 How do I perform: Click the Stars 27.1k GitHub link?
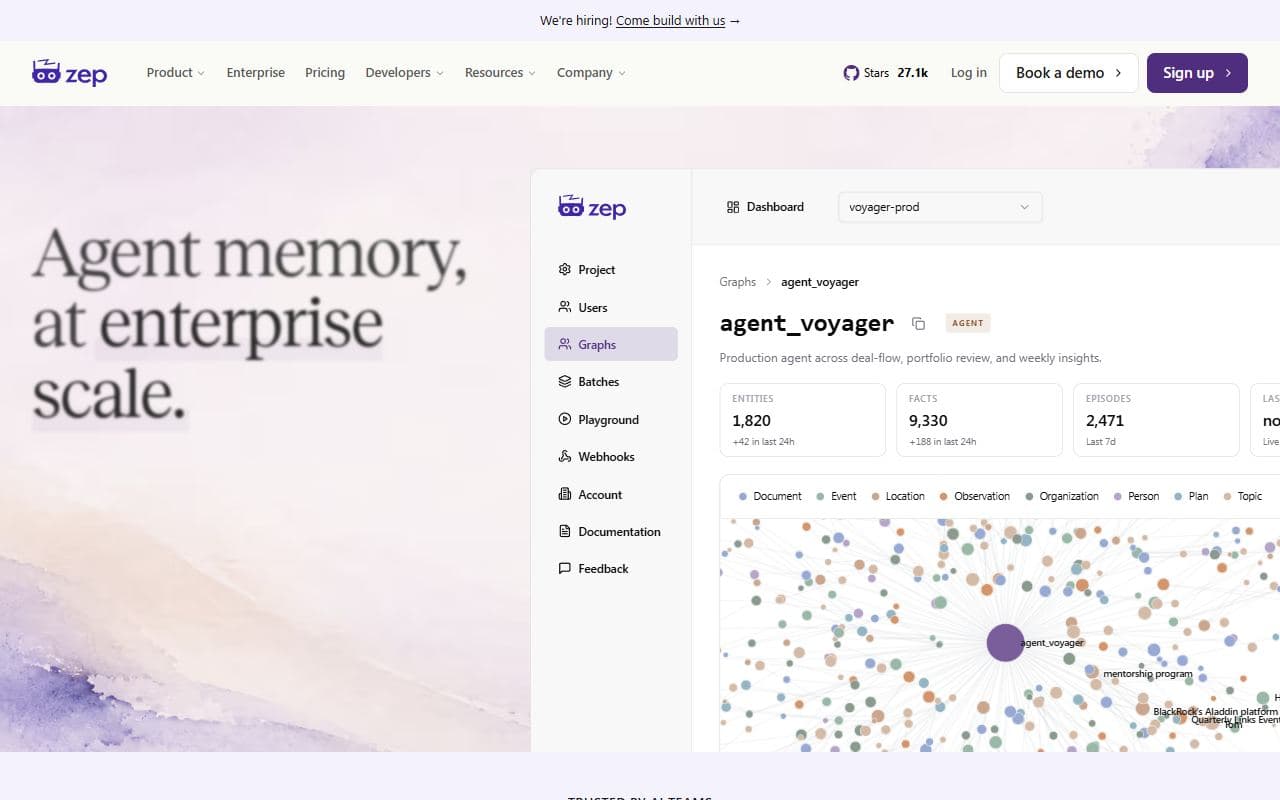tap(886, 73)
